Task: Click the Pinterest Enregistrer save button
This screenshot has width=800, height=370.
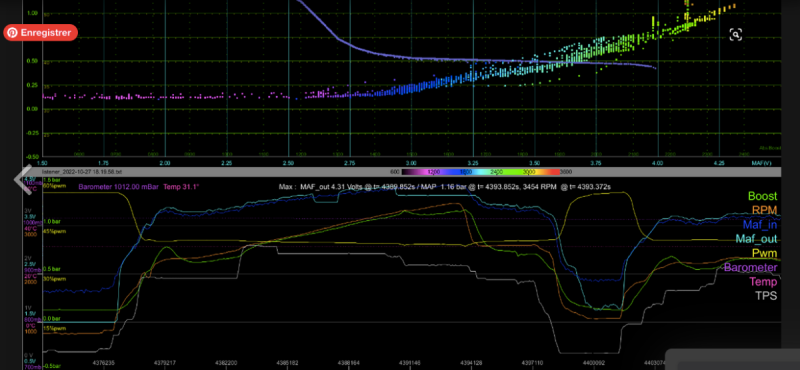Action: [40, 33]
